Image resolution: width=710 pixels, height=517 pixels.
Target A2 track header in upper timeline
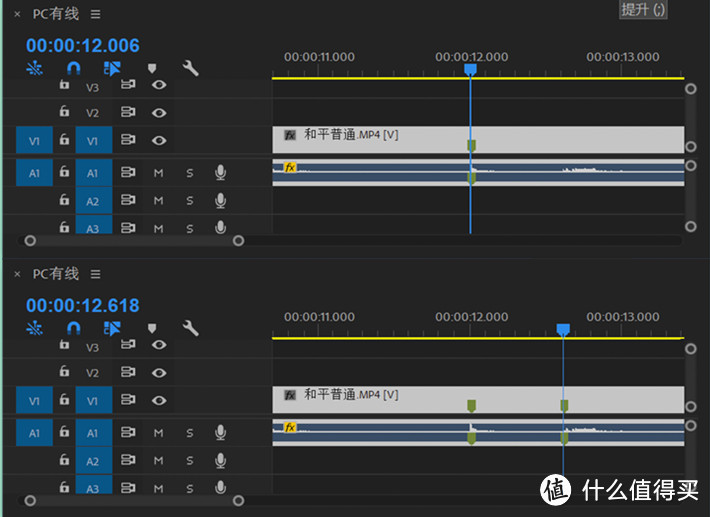point(94,201)
